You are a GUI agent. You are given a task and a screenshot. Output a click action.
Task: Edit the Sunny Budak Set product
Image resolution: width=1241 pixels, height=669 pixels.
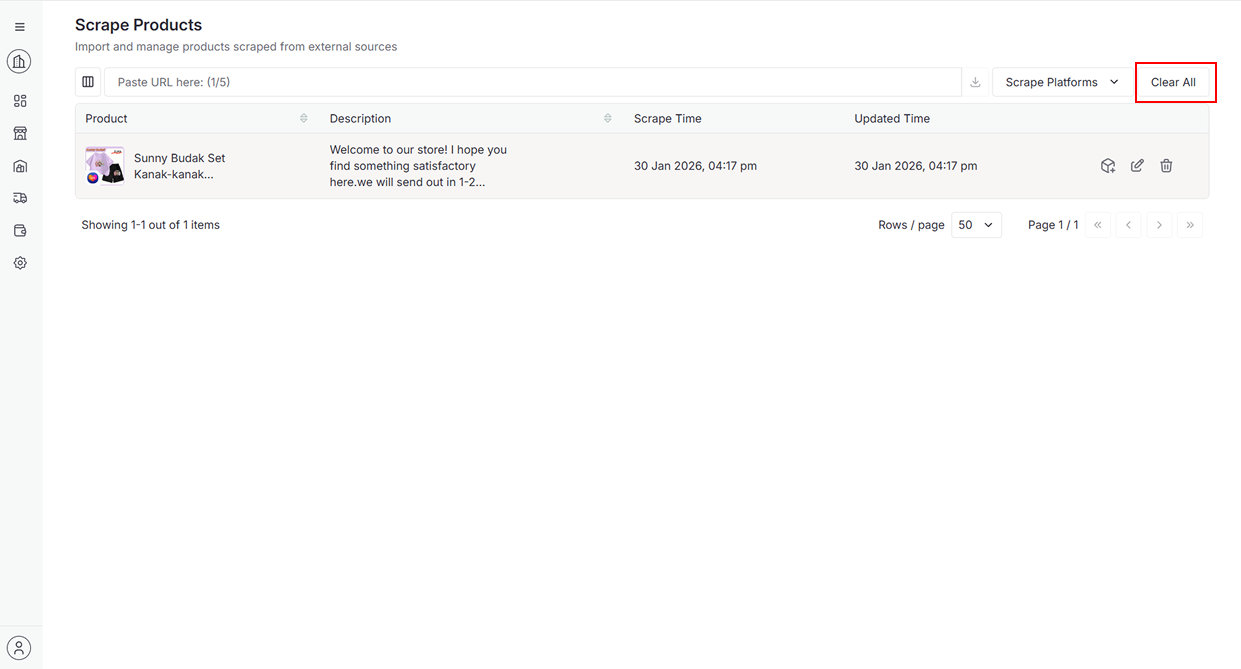tap(1137, 166)
